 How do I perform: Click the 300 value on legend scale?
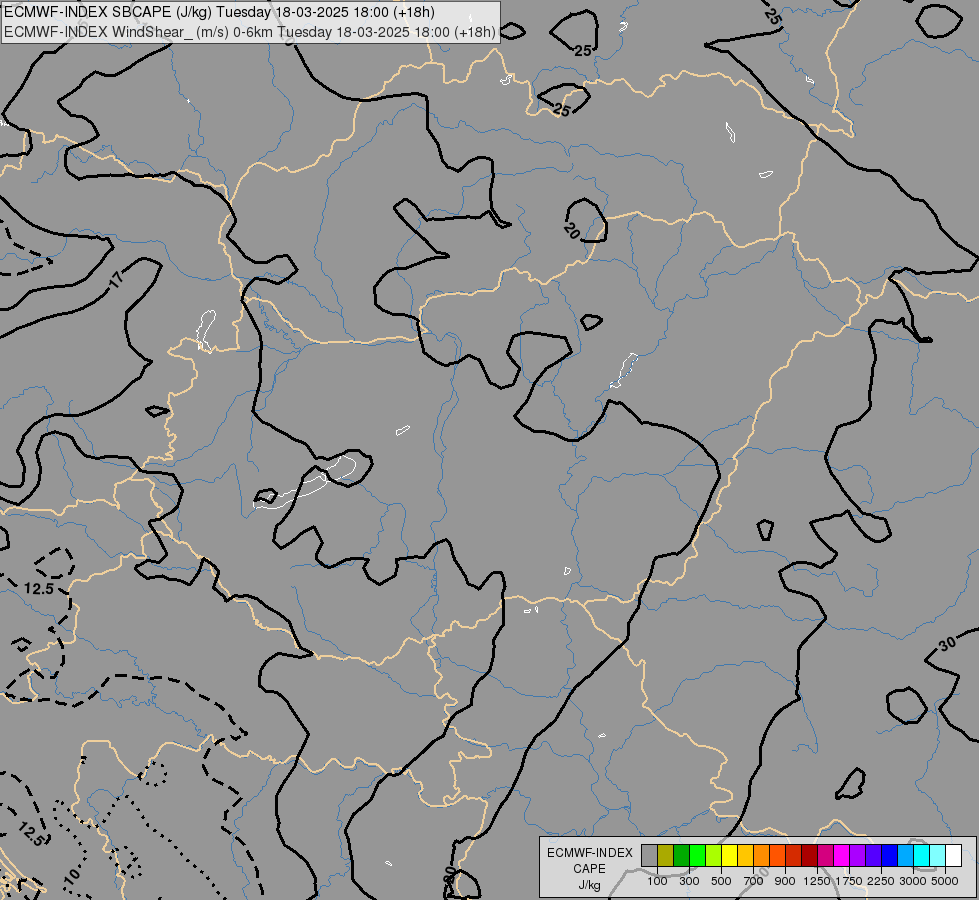tap(689, 881)
